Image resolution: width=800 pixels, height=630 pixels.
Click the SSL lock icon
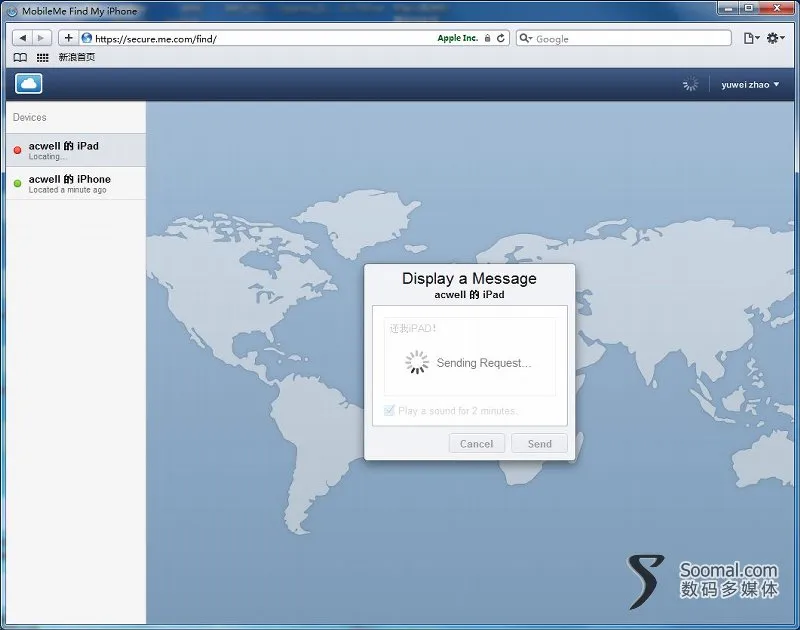click(488, 38)
